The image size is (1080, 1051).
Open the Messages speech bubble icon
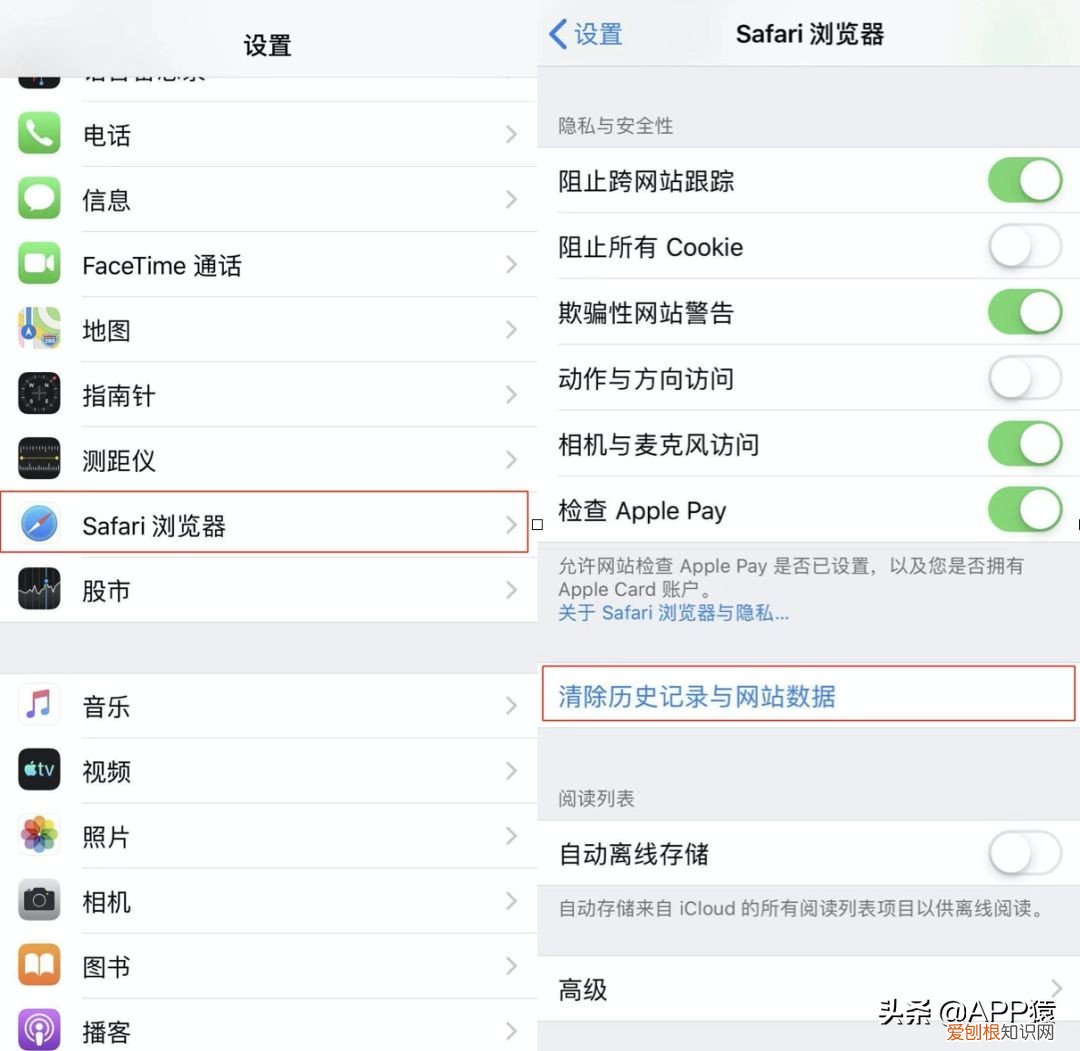39,198
